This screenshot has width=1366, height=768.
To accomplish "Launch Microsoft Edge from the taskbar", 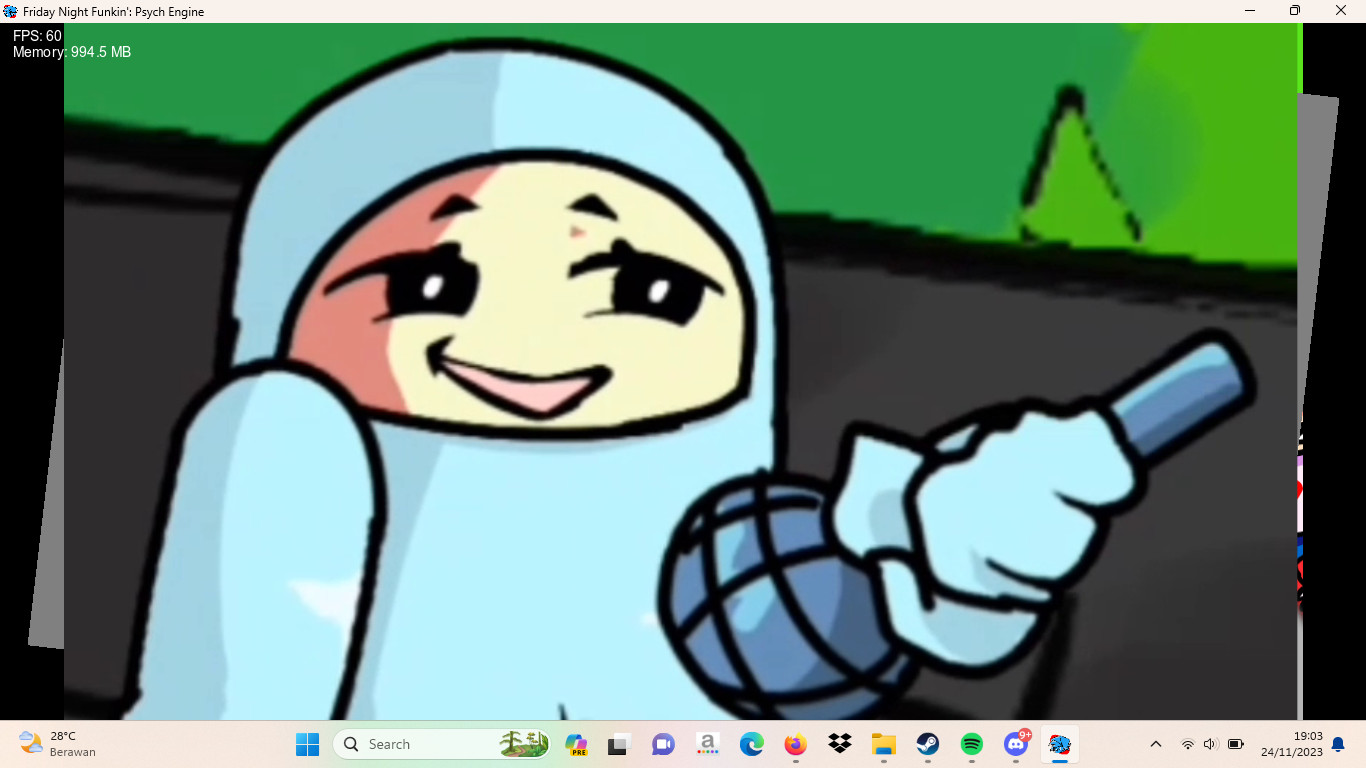I will pyautogui.click(x=751, y=744).
